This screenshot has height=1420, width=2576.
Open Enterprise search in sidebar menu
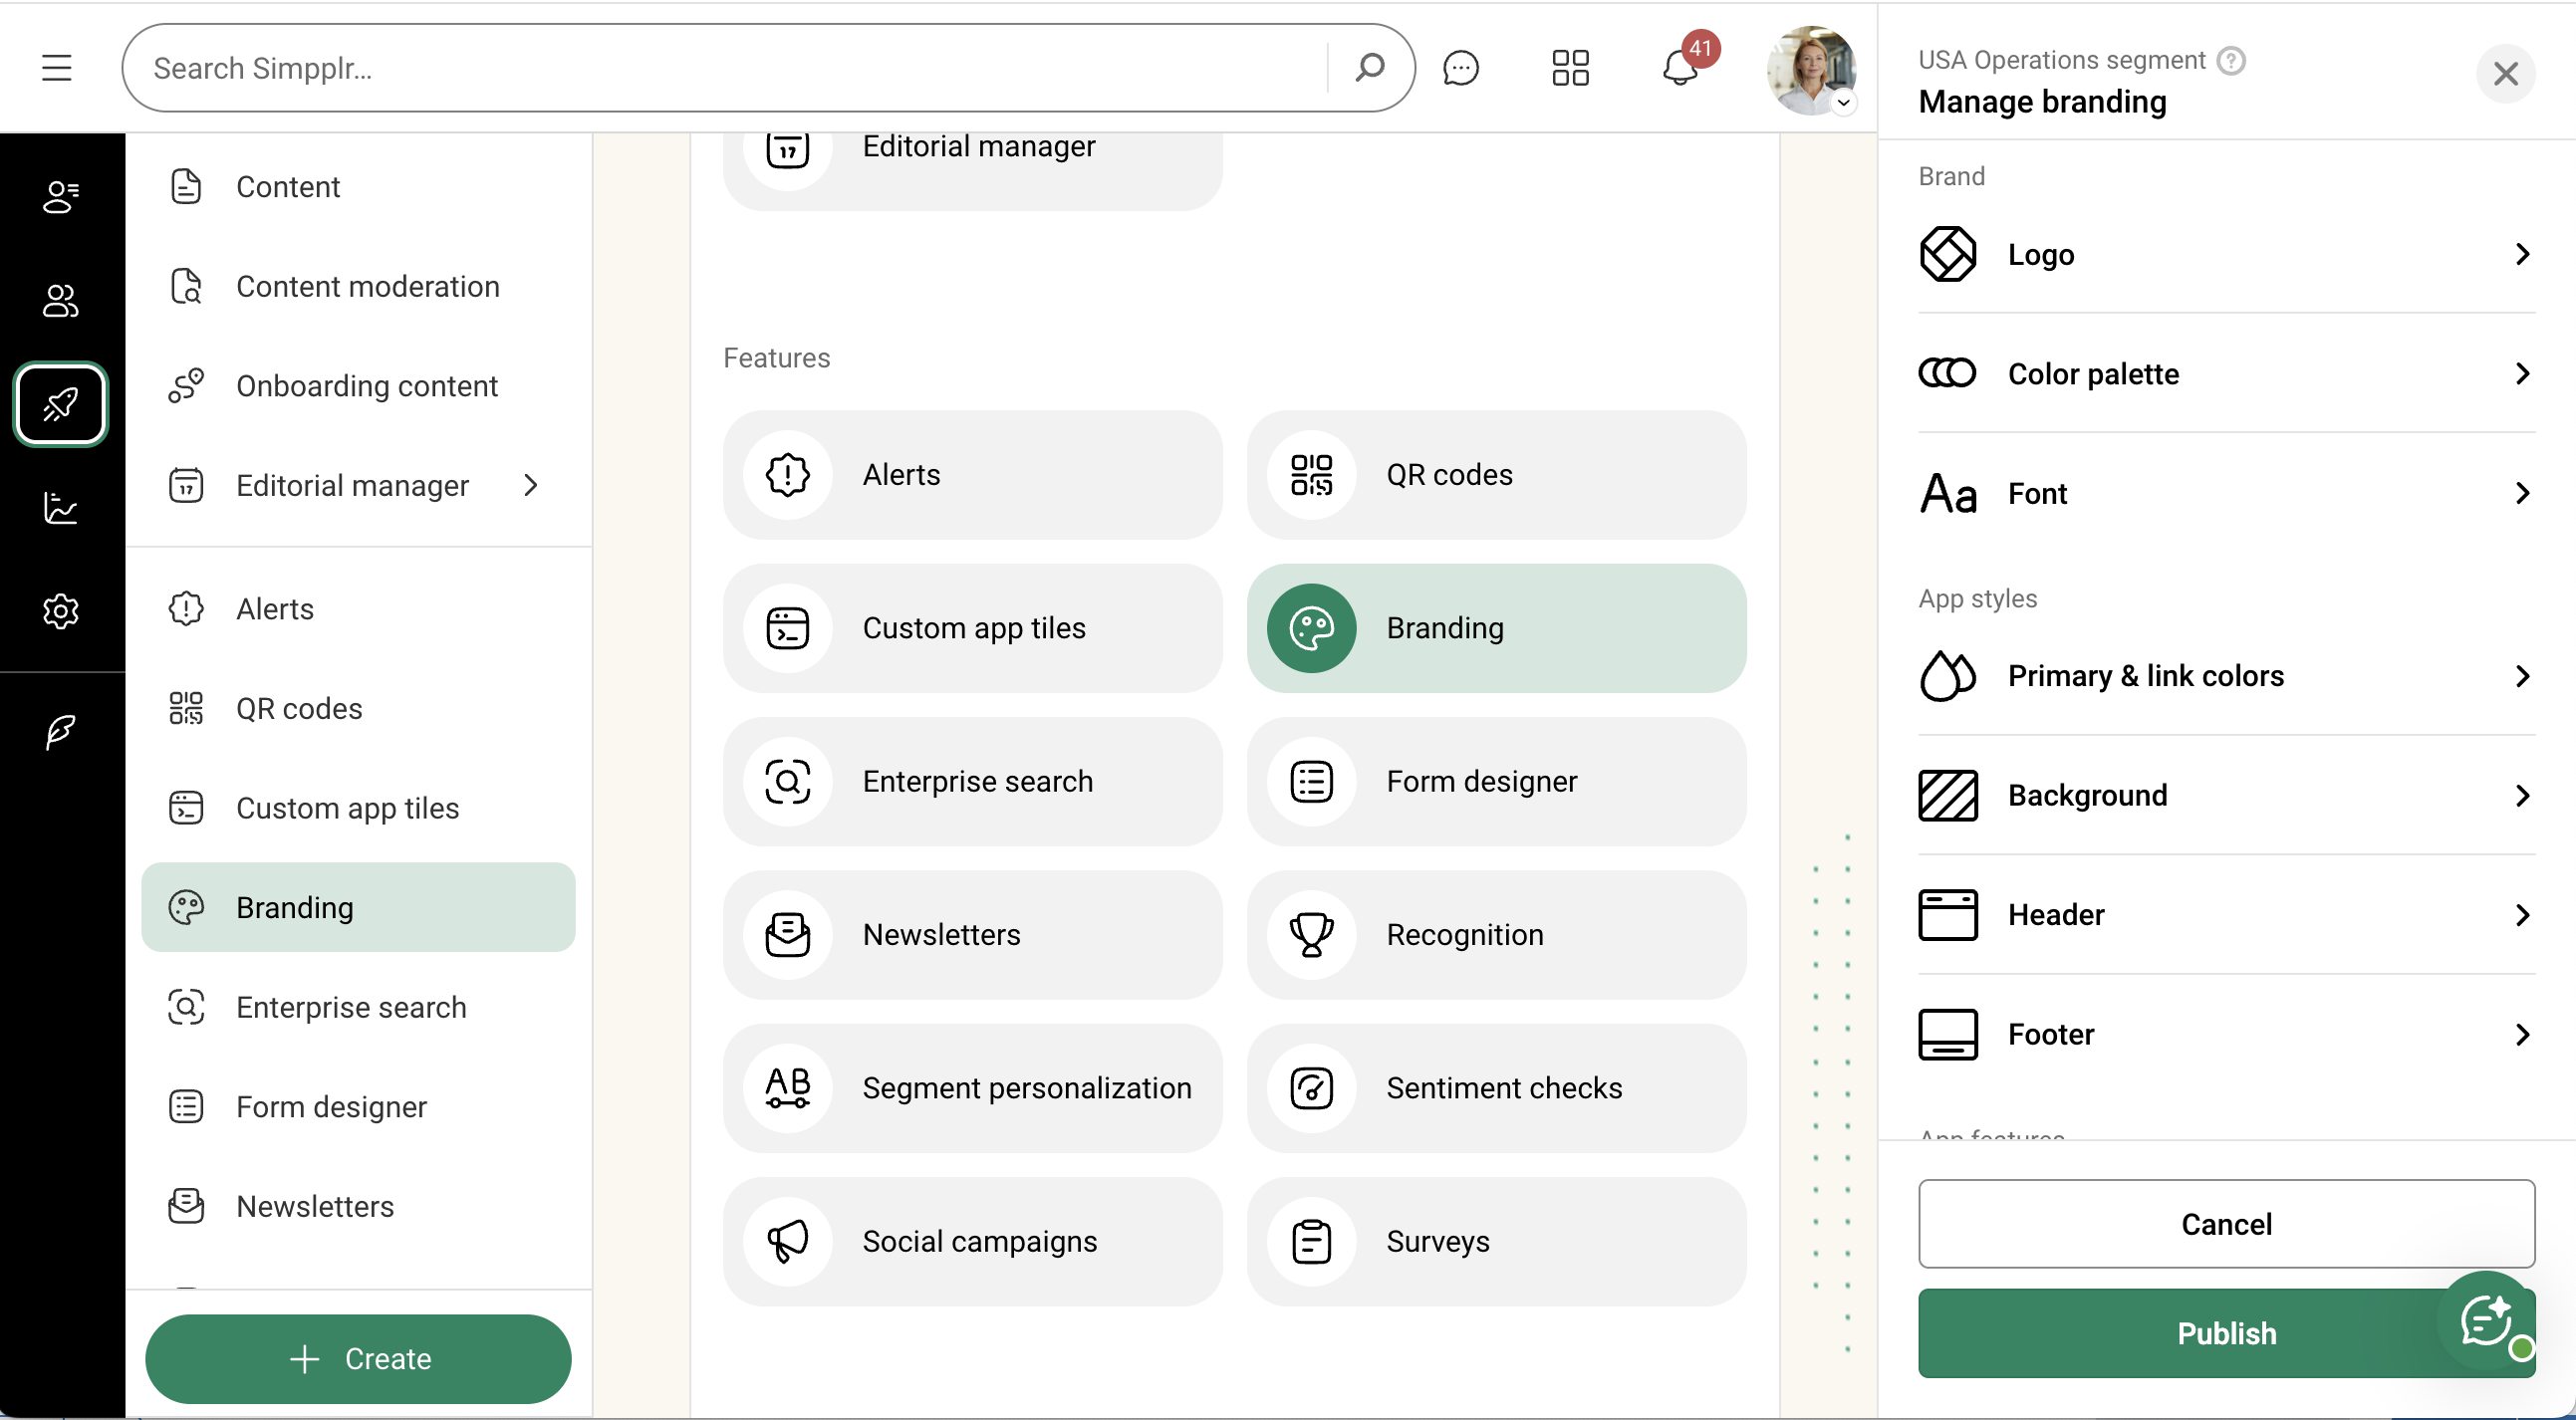(351, 1007)
